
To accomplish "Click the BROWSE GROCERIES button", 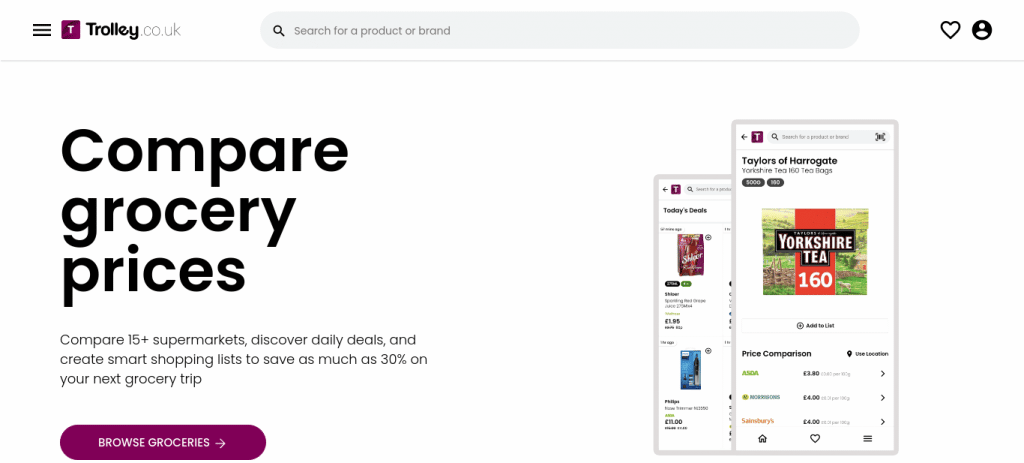I will (163, 443).
